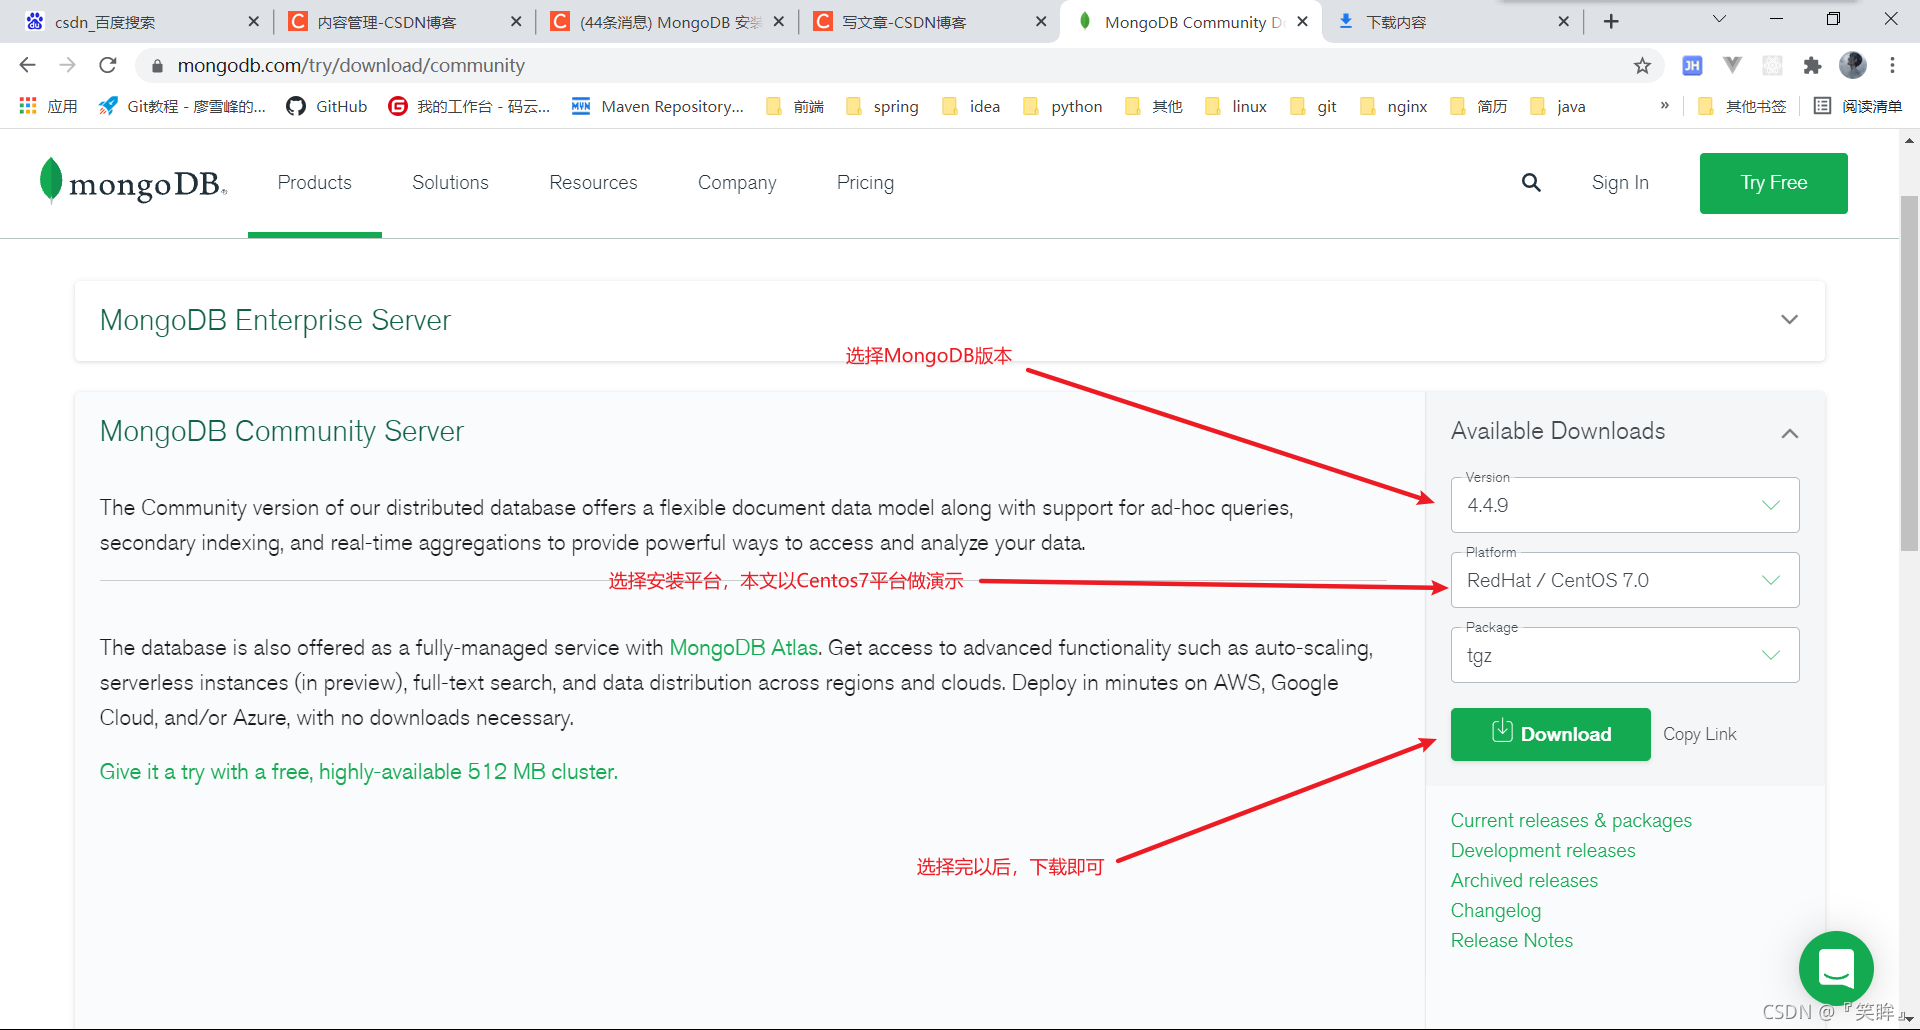Open the Resources menu
The height and width of the screenshot is (1030, 1920).
(x=593, y=182)
